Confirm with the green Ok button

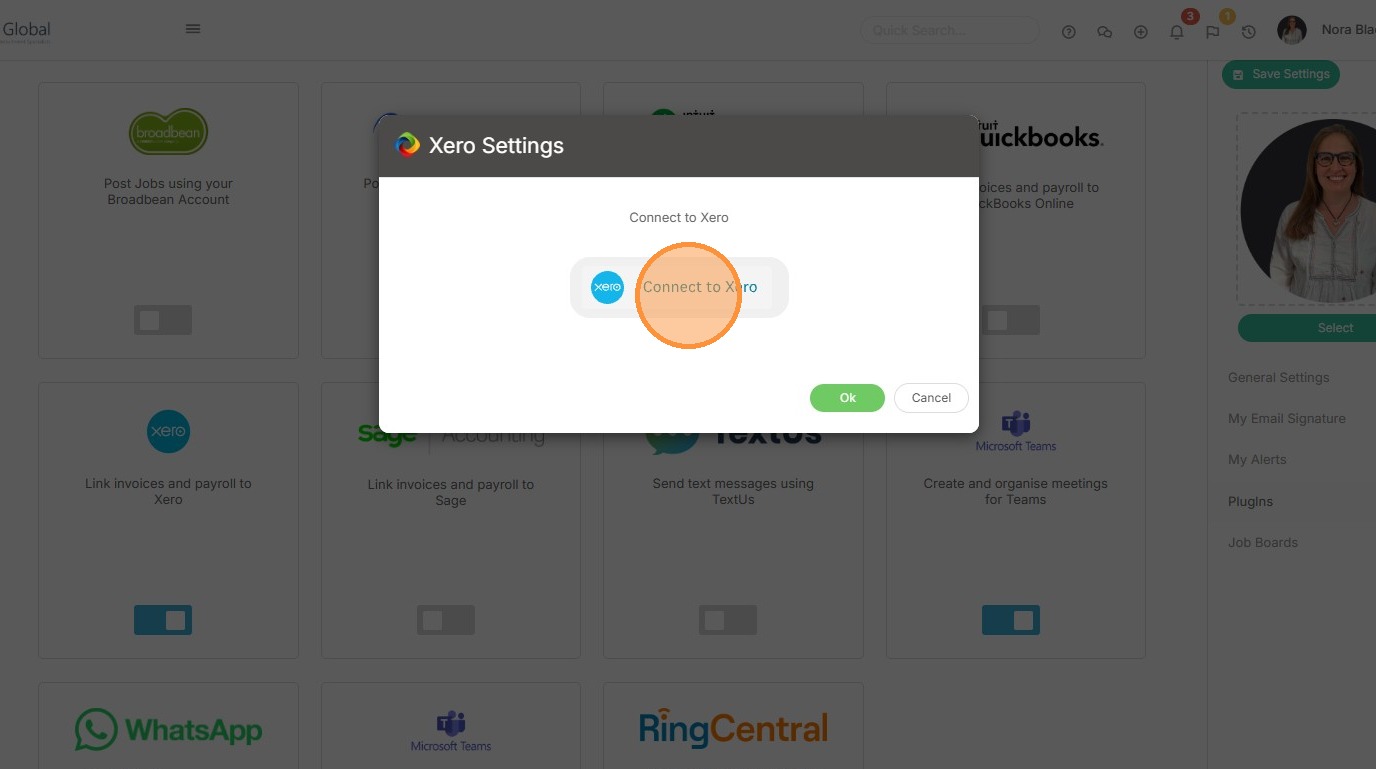coord(847,398)
